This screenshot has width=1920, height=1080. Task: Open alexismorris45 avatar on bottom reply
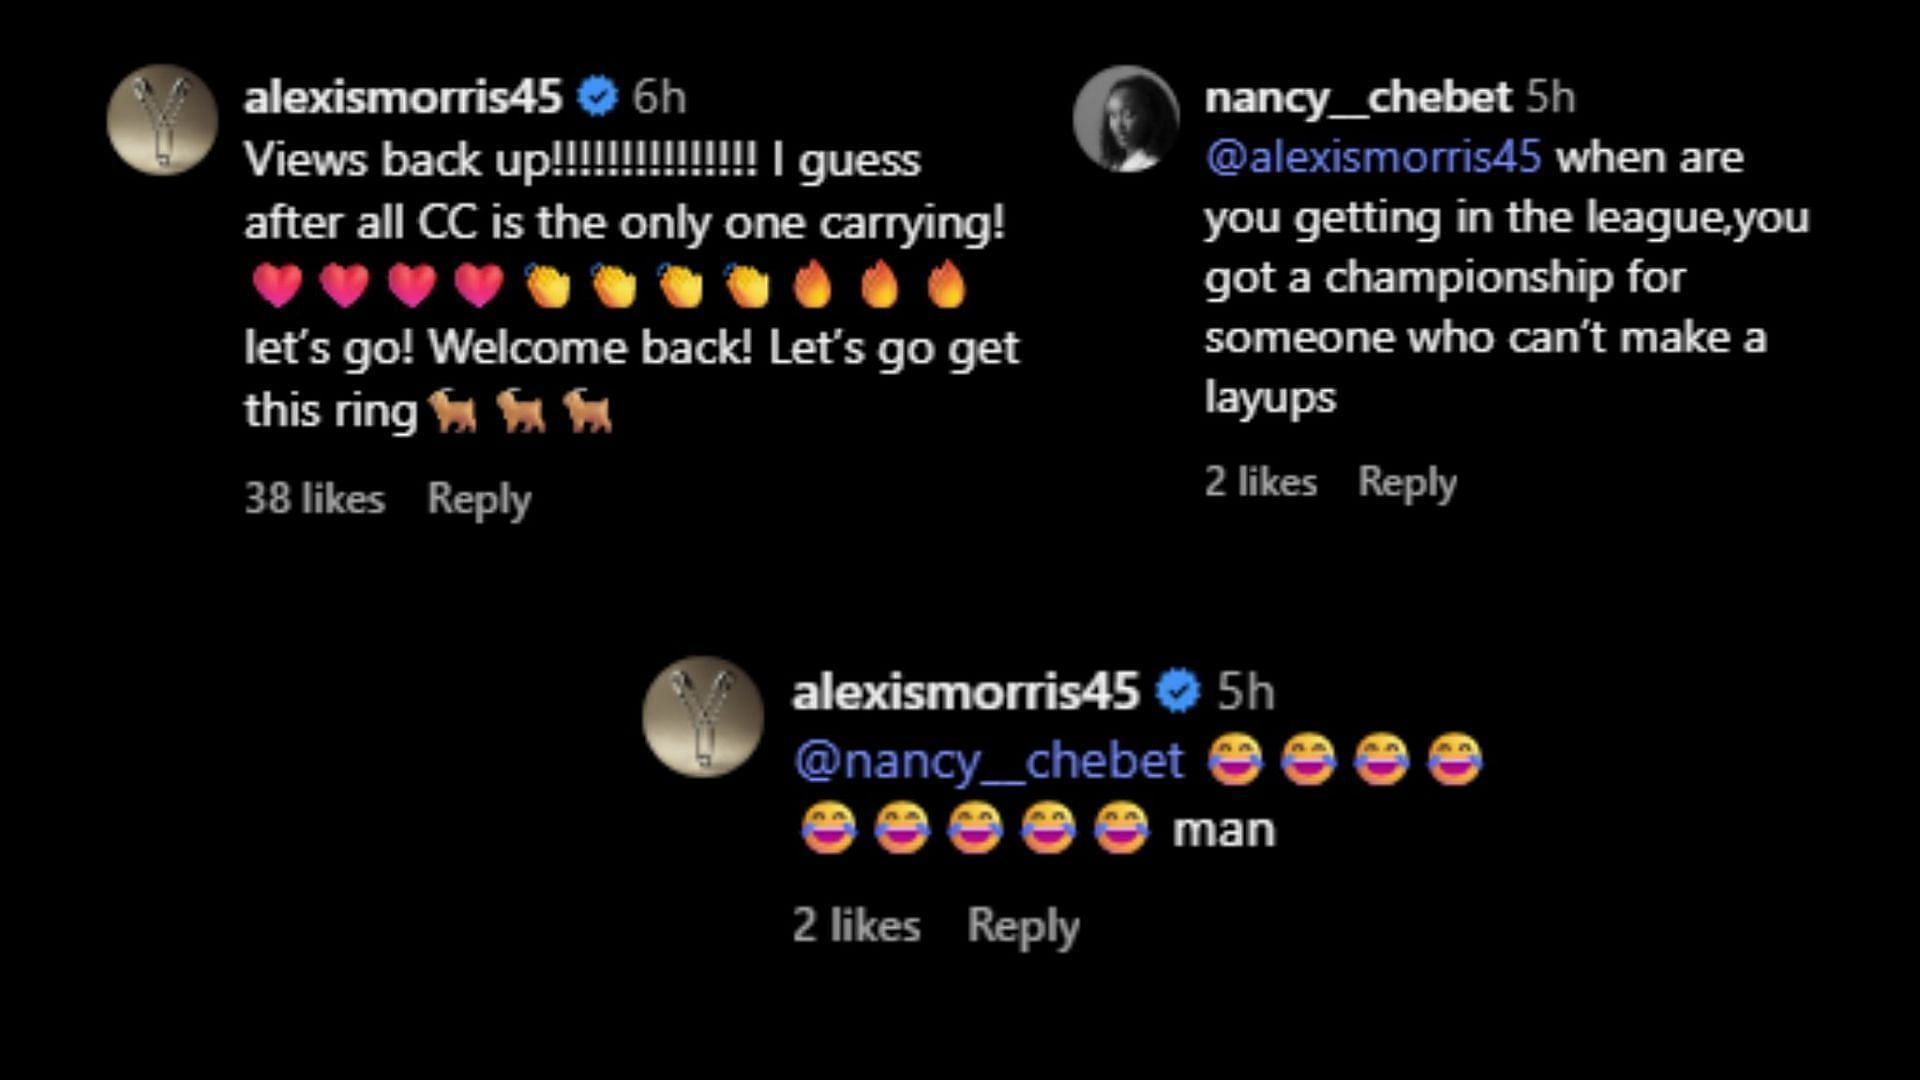[x=703, y=717]
